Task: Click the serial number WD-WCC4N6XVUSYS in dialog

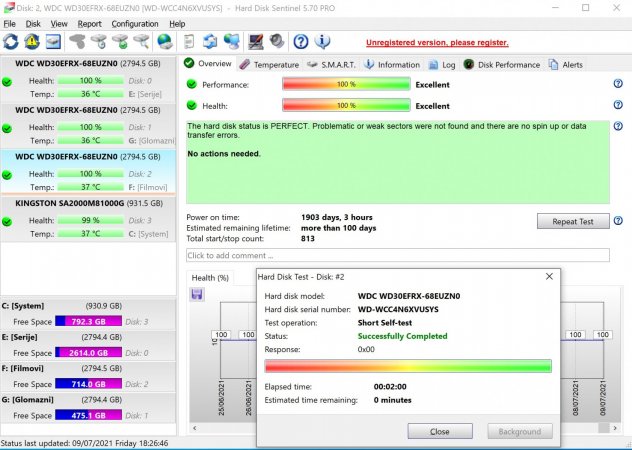Action: [x=398, y=310]
